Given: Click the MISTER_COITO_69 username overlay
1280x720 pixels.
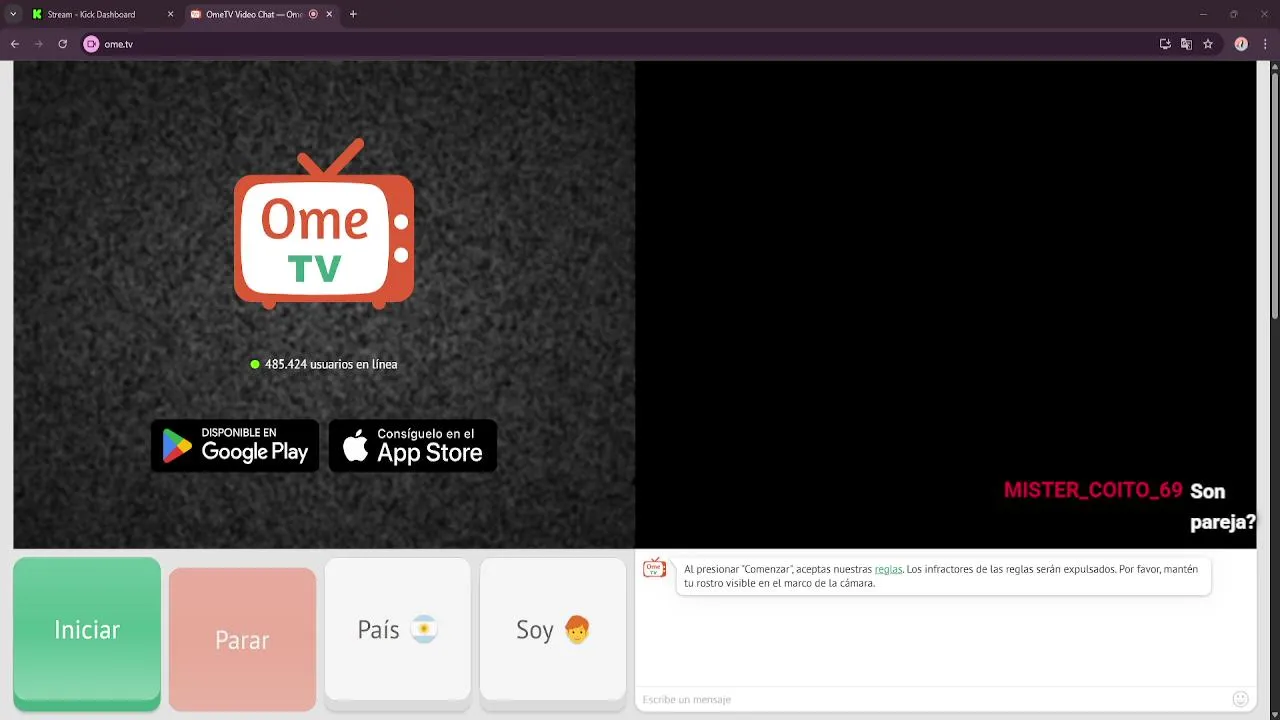Looking at the screenshot, I should (1093, 491).
